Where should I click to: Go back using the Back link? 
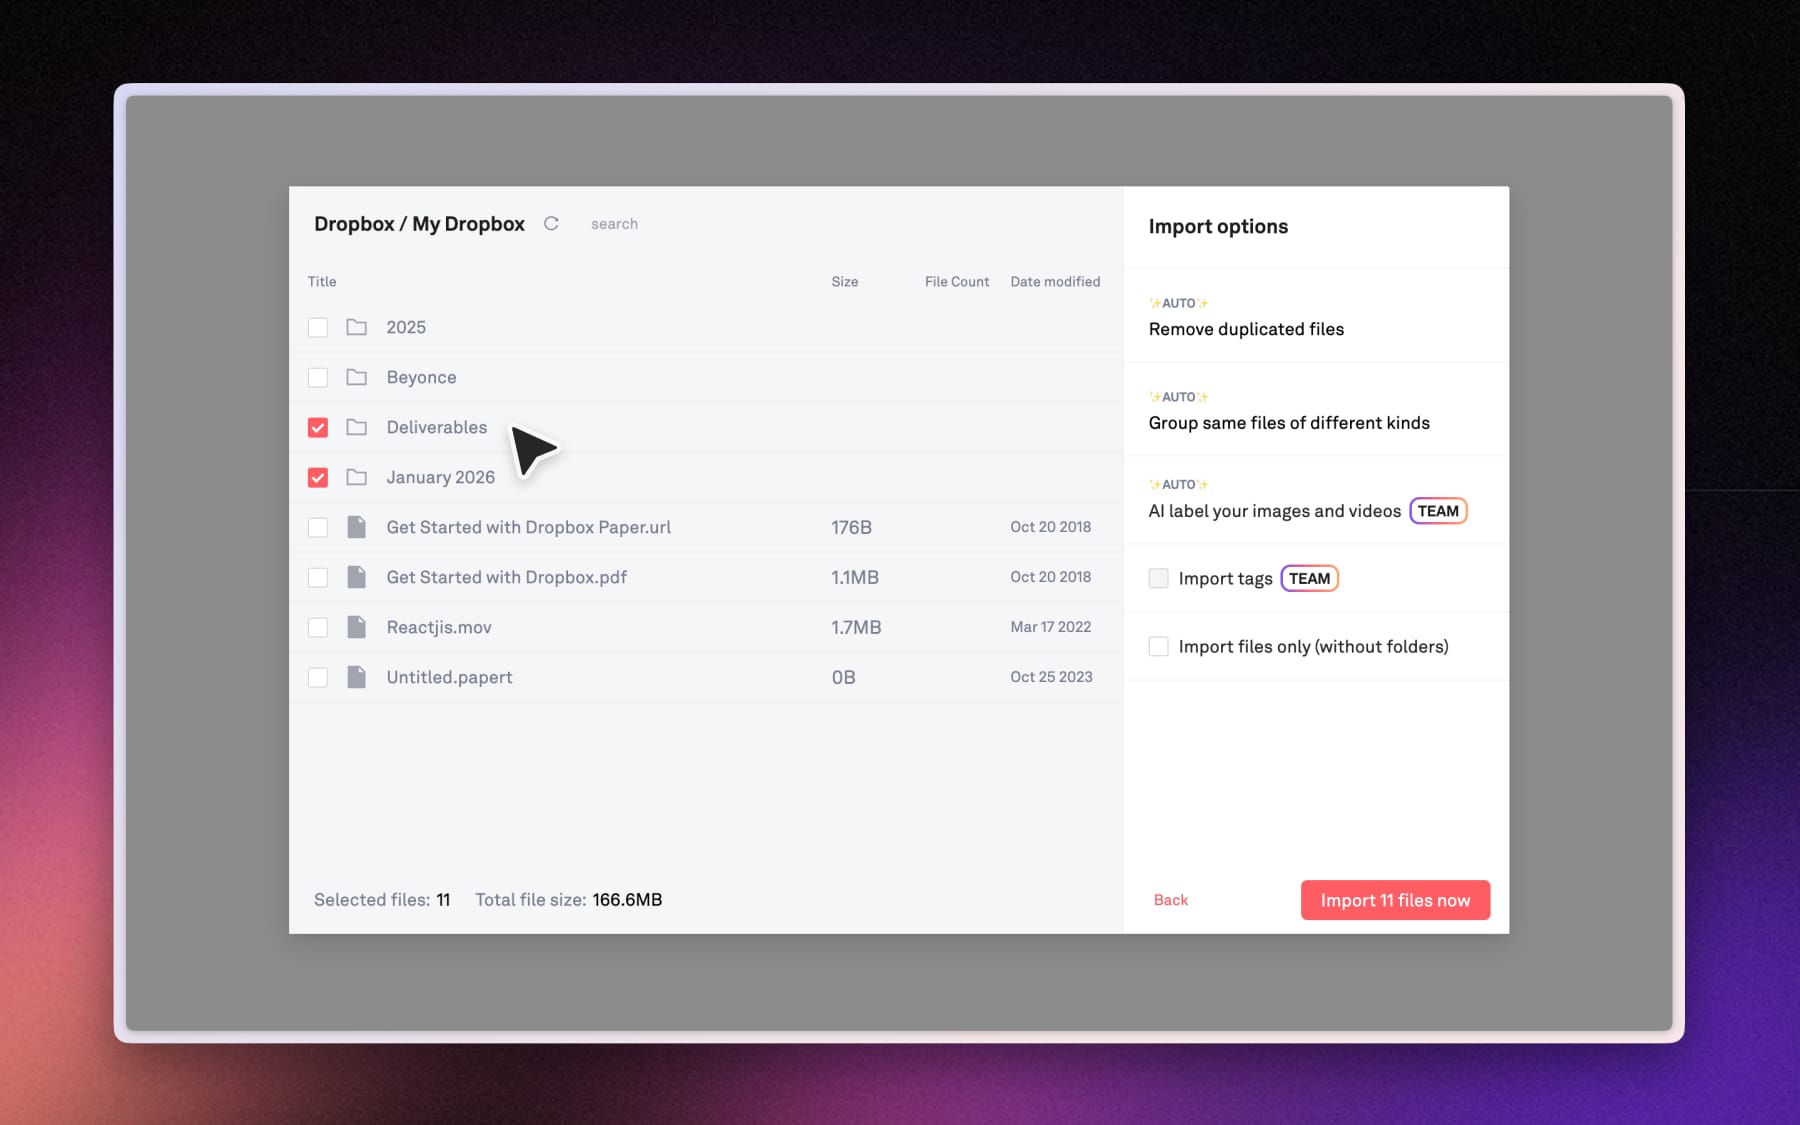tap(1170, 900)
